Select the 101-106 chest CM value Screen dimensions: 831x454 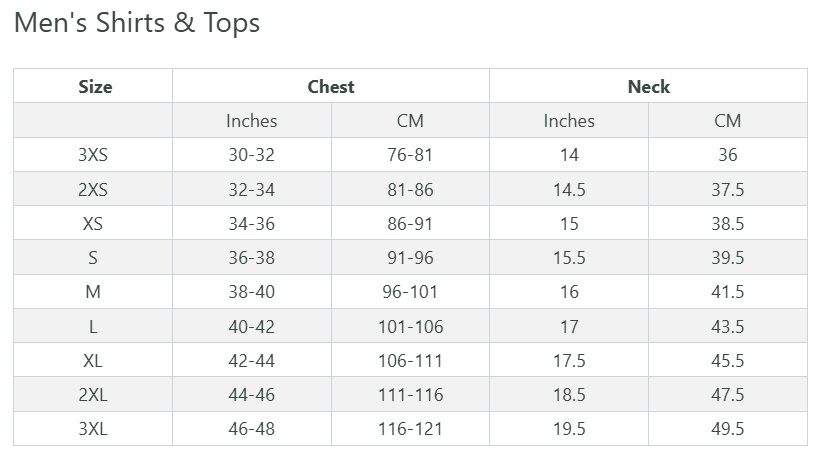point(410,327)
